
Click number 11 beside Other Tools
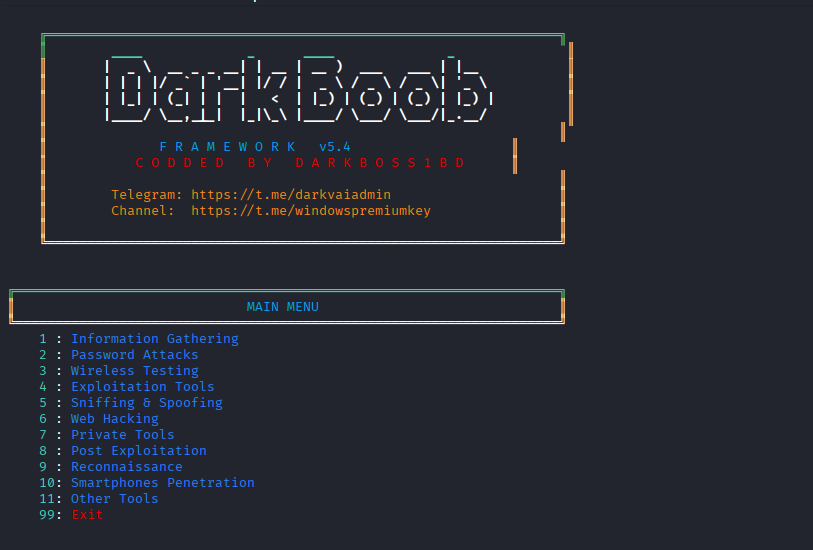click(x=47, y=499)
